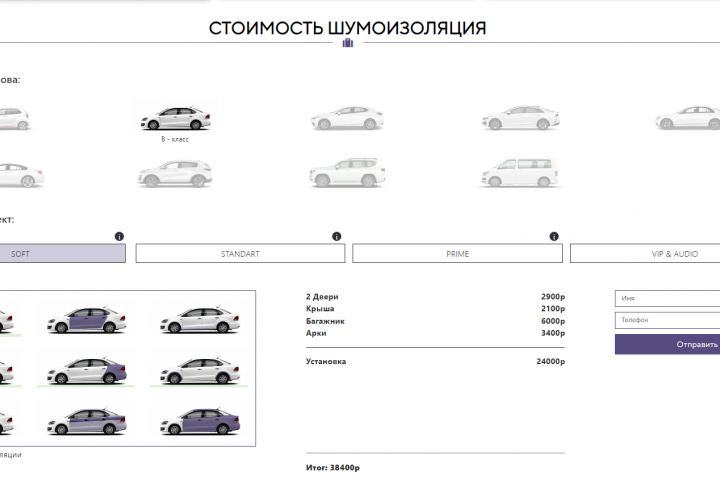Click the price value 2100р
The image size is (720, 480).
click(x=553, y=309)
